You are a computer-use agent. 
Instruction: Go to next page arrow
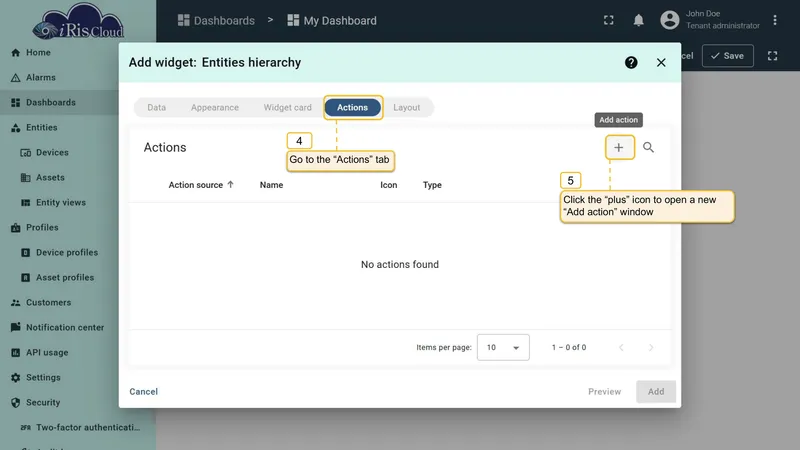(651, 347)
